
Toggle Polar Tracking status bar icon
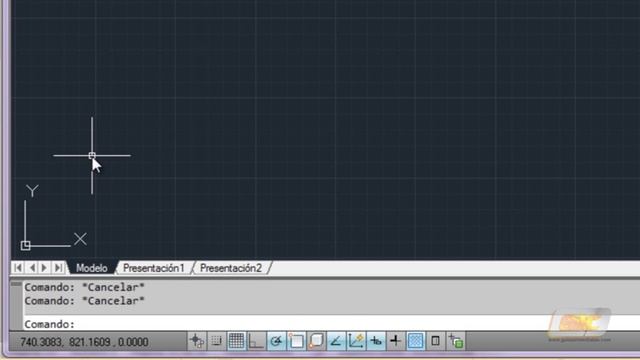(276, 341)
